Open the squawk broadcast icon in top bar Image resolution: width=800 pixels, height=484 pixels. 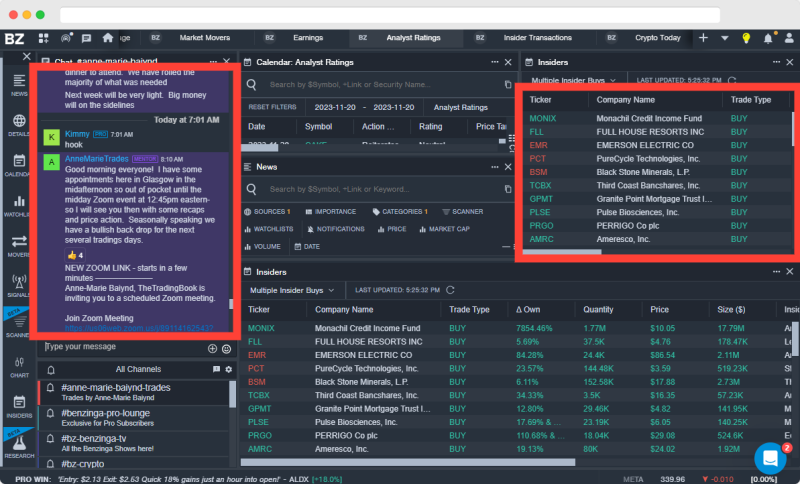pyautogui.click(x=66, y=38)
